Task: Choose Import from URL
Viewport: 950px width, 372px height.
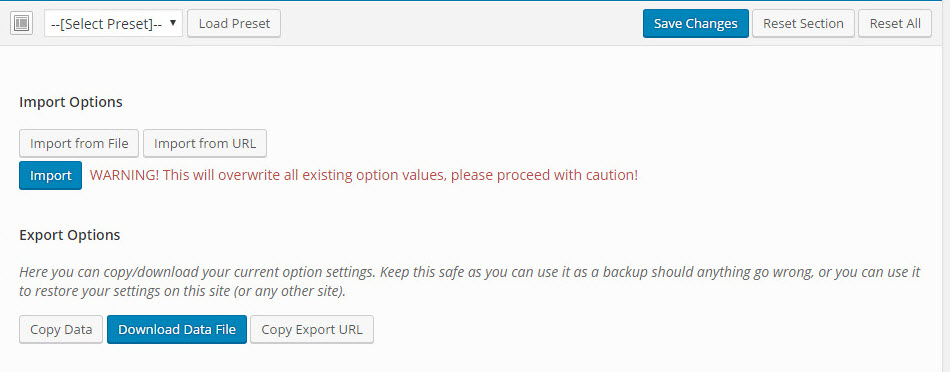Action: pyautogui.click(x=205, y=144)
